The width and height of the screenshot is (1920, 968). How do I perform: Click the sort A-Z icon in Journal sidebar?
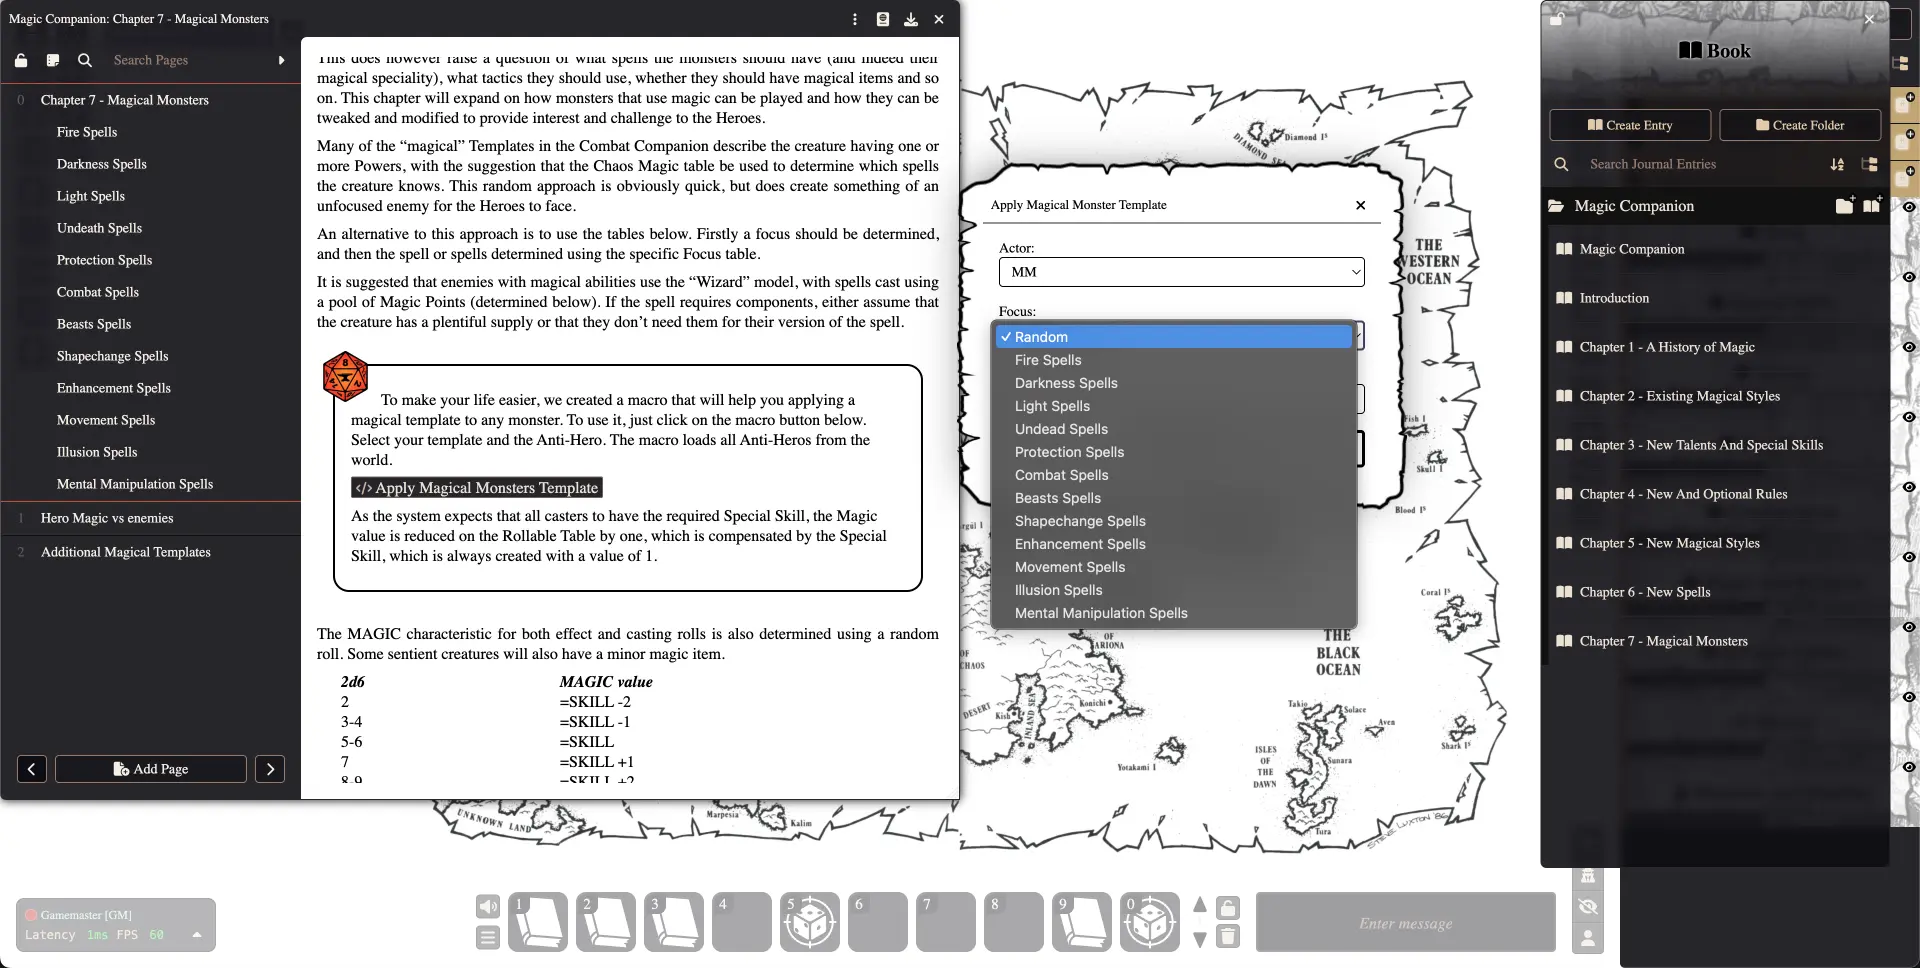coord(1837,164)
